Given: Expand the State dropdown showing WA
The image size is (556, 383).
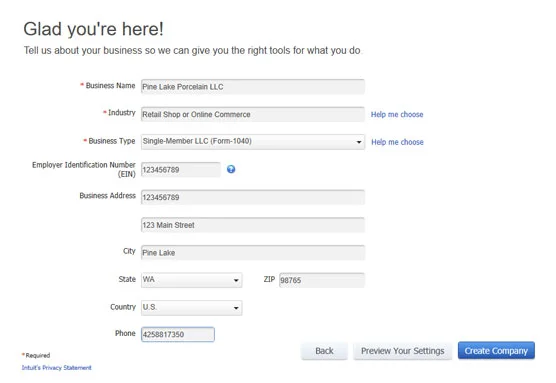Looking at the screenshot, I should click(191, 280).
